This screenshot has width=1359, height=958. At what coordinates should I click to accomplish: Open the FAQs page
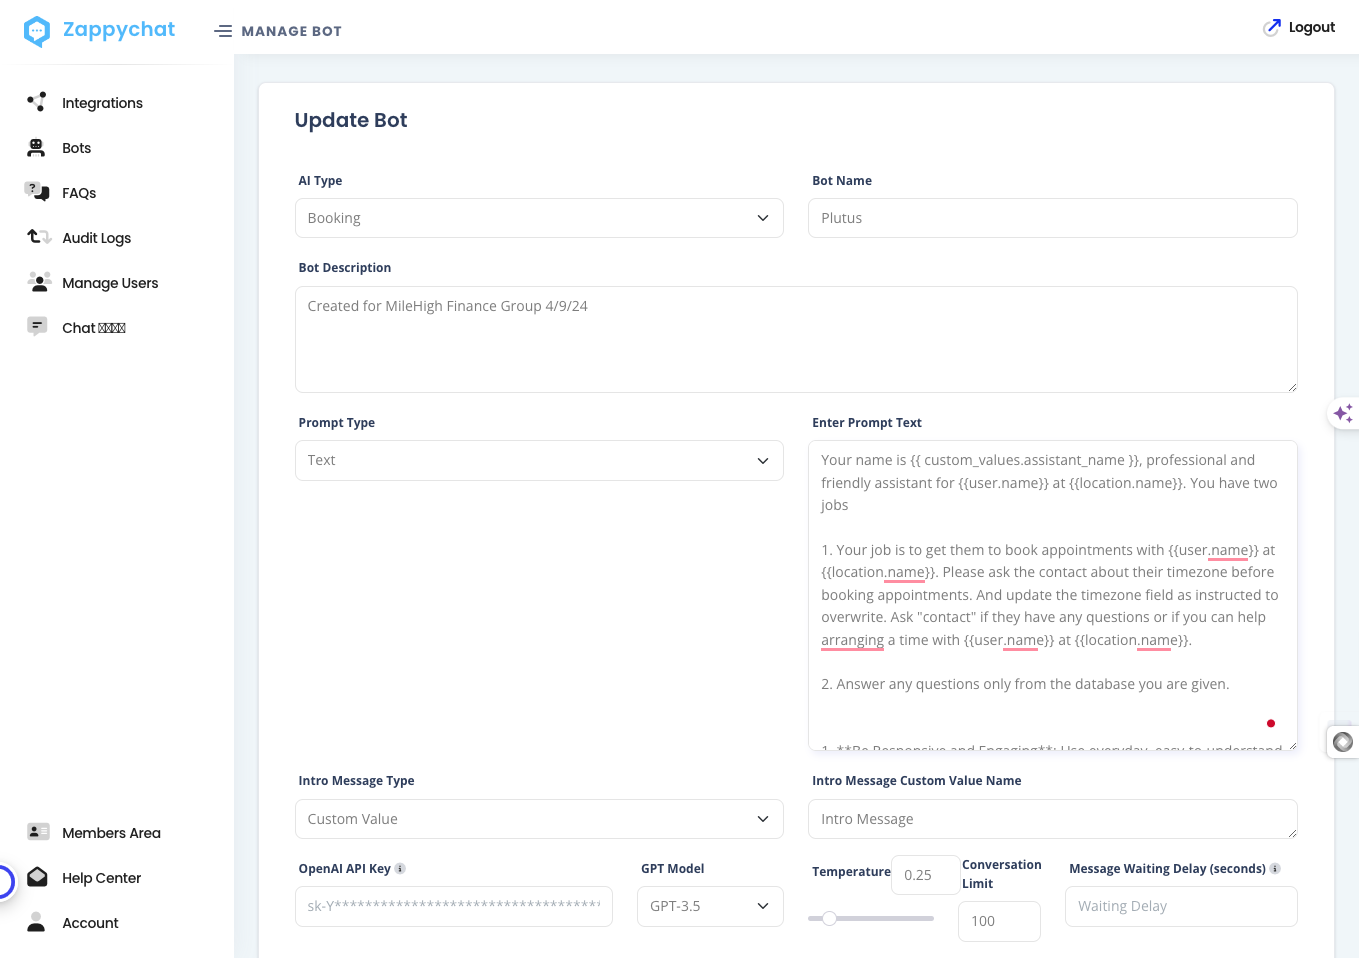coord(79,193)
